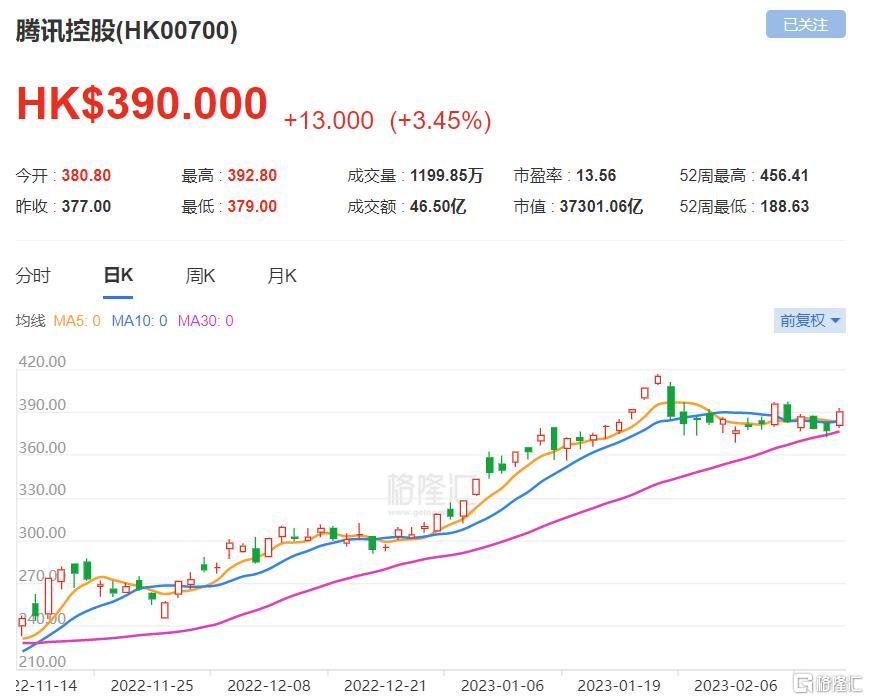Click the 2022-12-08 date axis label
The height and width of the screenshot is (700, 869).
pyautogui.click(x=269, y=686)
